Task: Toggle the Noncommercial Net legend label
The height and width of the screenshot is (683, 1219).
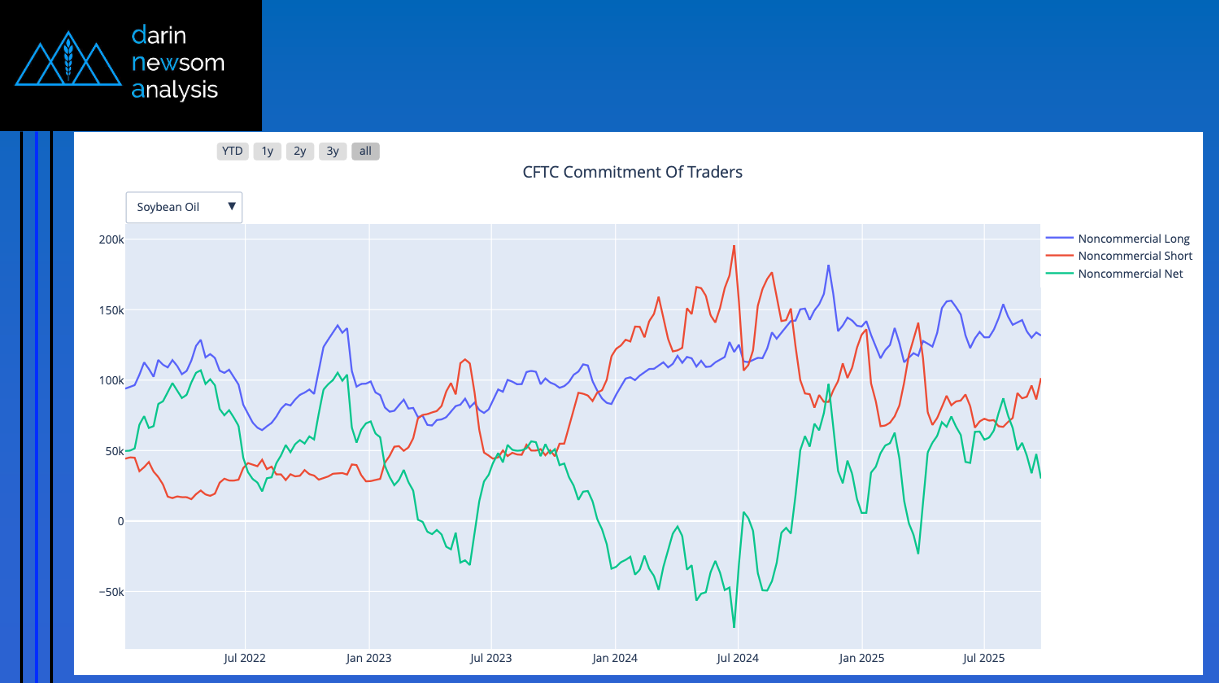Action: click(1130, 273)
